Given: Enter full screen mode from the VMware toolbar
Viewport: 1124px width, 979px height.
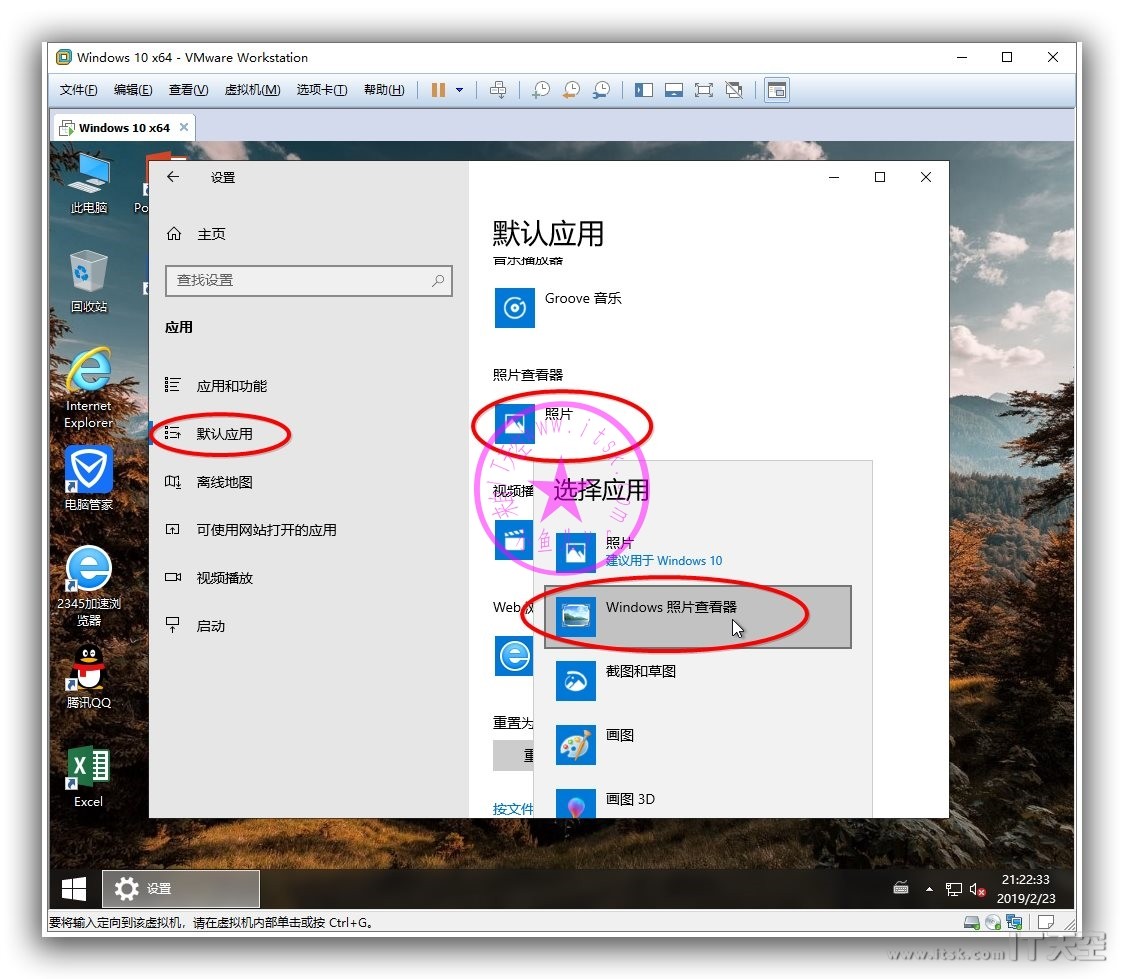Looking at the screenshot, I should pyautogui.click(x=704, y=90).
